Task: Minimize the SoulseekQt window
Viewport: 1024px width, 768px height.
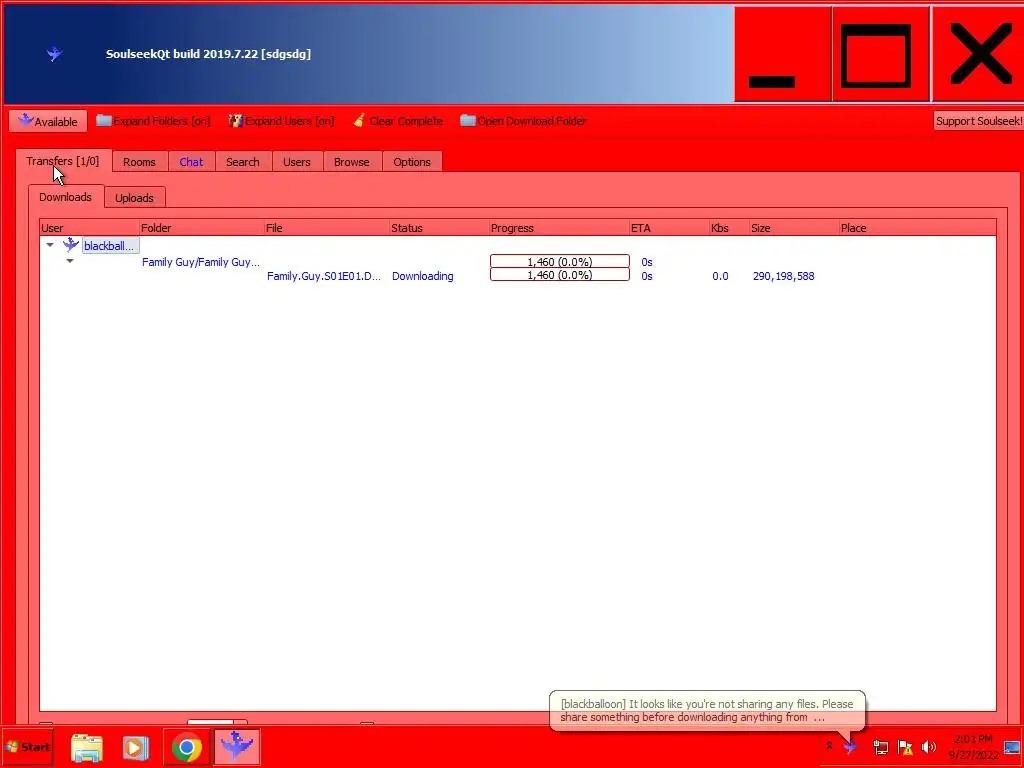Action: (782, 54)
